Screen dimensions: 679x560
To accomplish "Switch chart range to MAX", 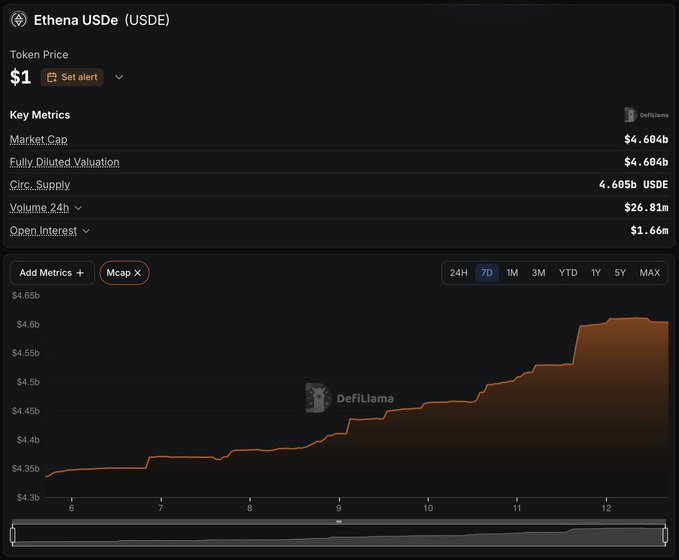I will click(650, 273).
